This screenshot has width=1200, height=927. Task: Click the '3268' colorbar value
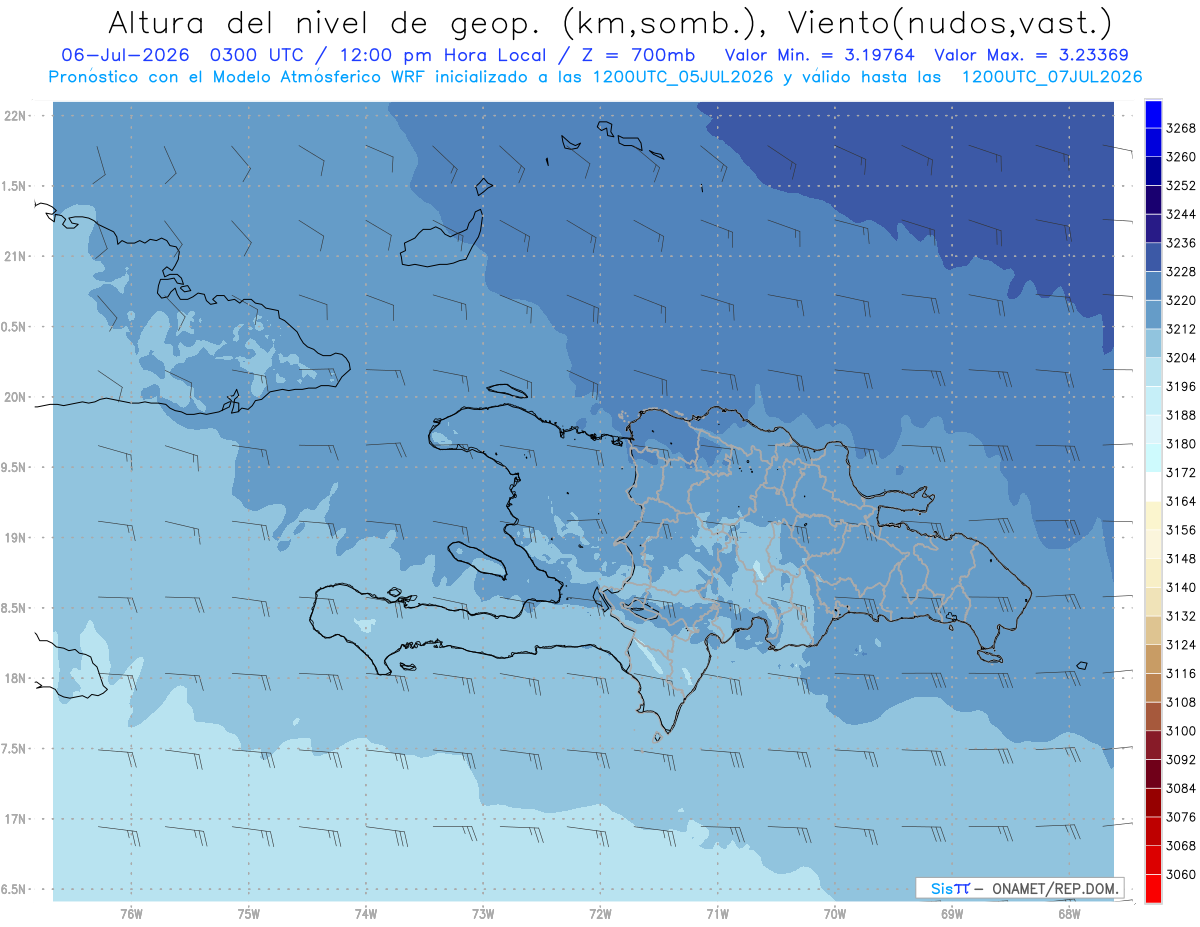coord(1181,129)
